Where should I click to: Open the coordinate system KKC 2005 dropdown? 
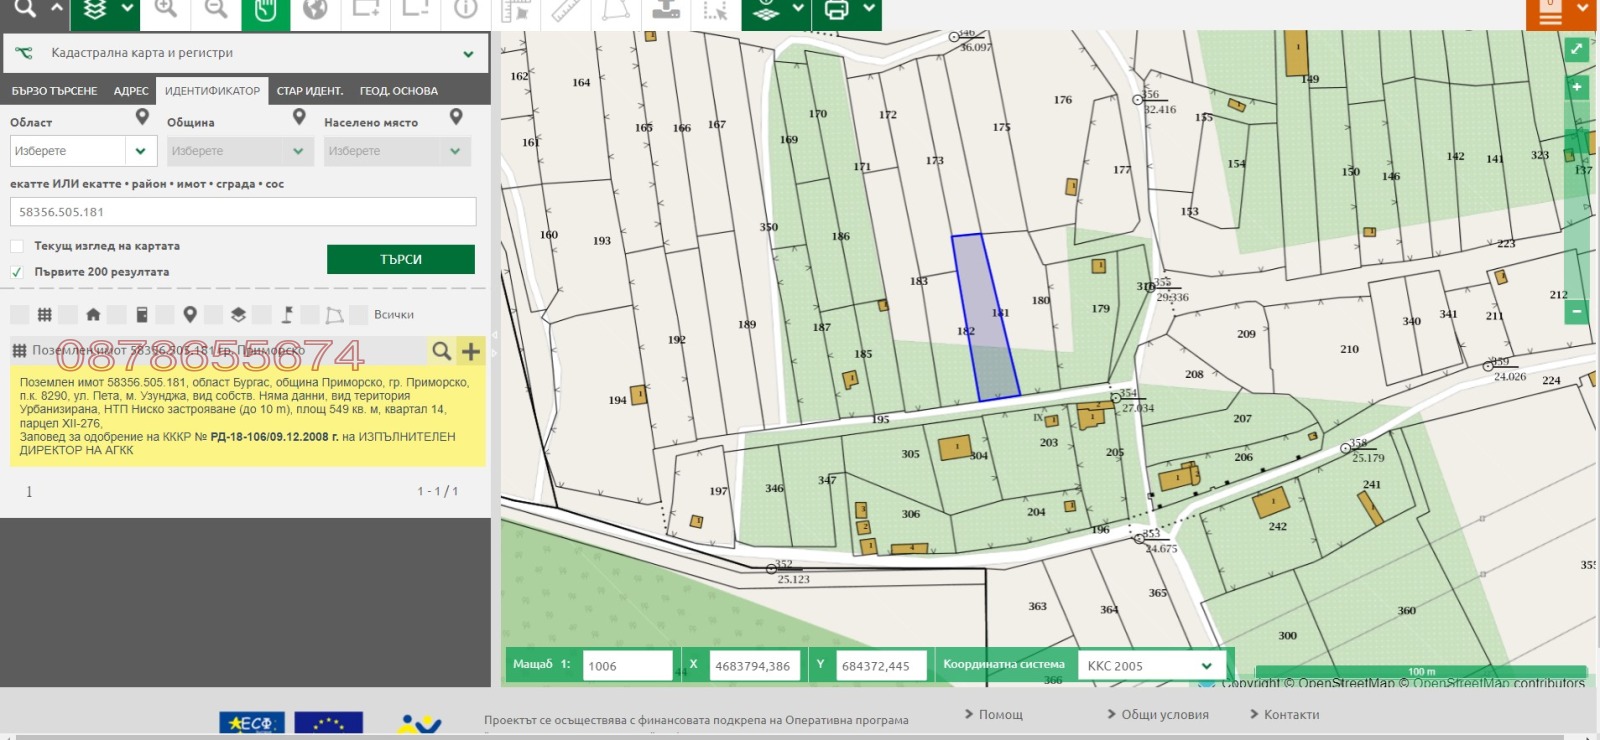1150,666
